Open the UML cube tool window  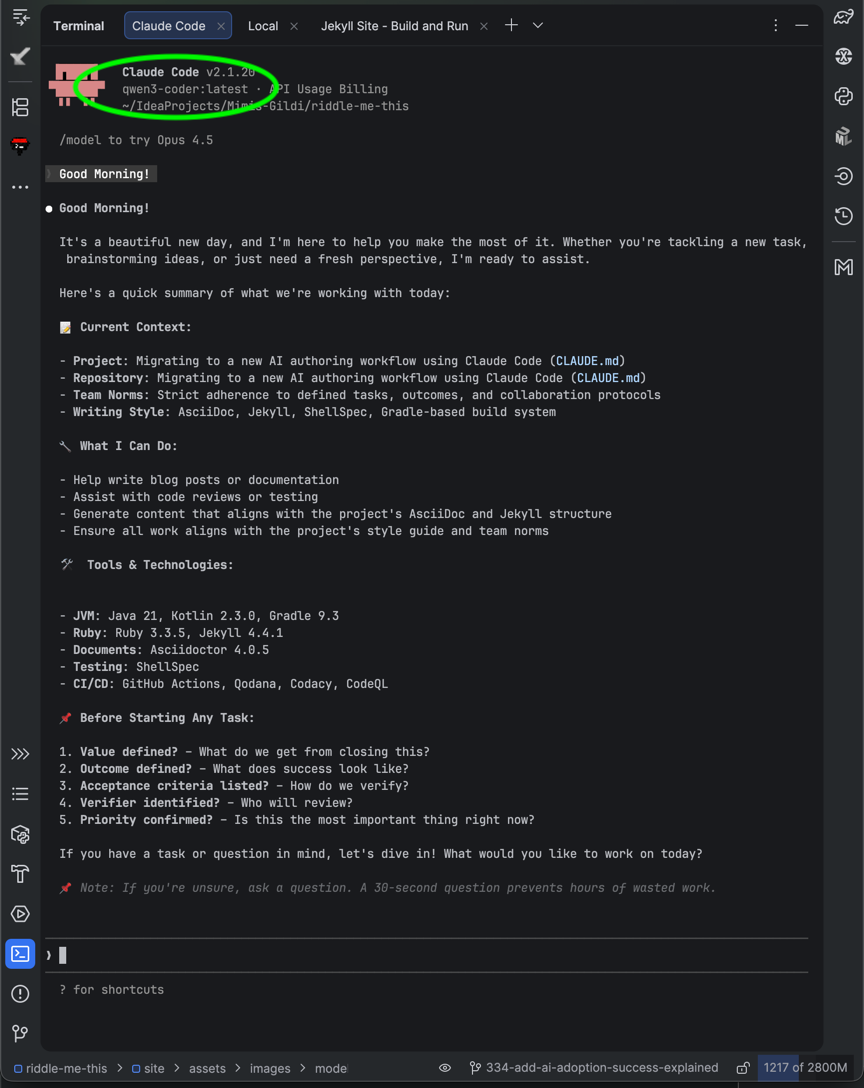pyautogui.click(x=843, y=136)
